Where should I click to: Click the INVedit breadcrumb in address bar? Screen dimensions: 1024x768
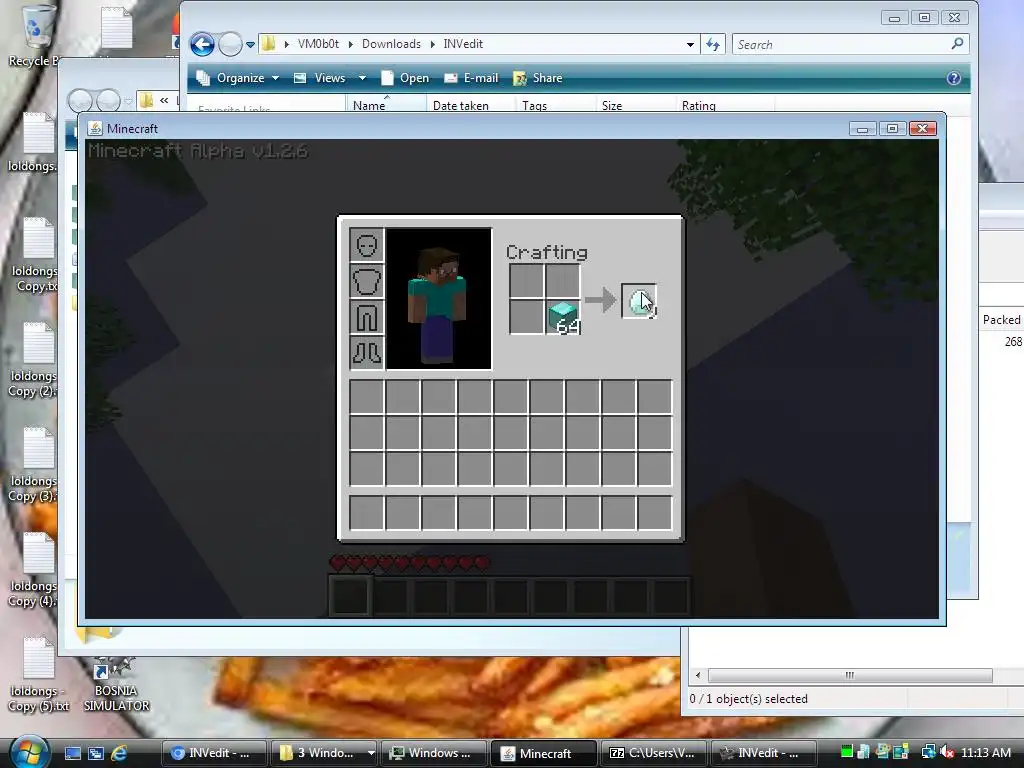pyautogui.click(x=463, y=44)
